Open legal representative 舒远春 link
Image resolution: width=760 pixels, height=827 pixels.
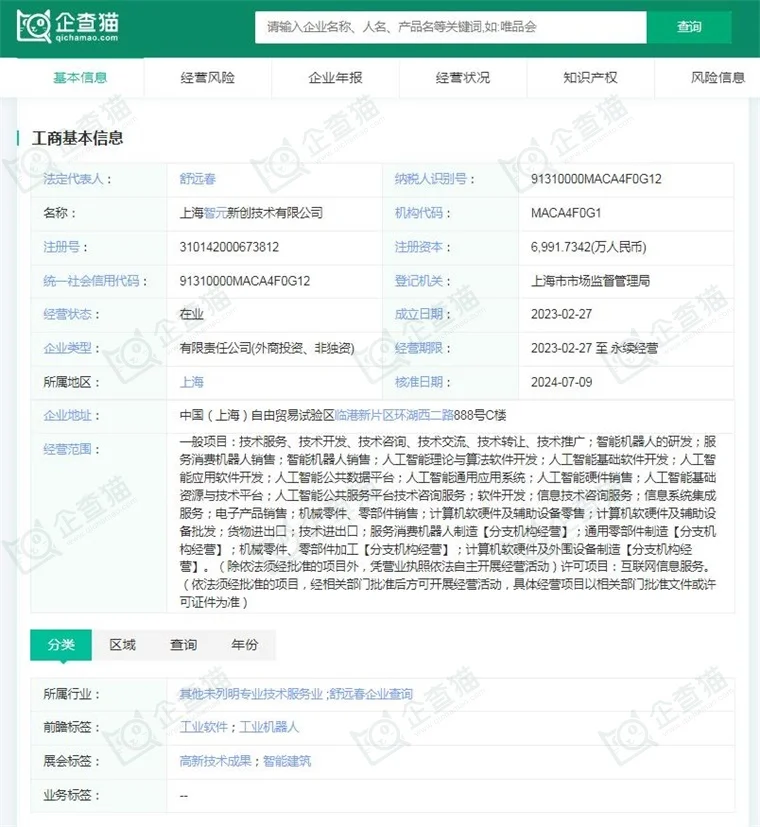click(x=198, y=179)
